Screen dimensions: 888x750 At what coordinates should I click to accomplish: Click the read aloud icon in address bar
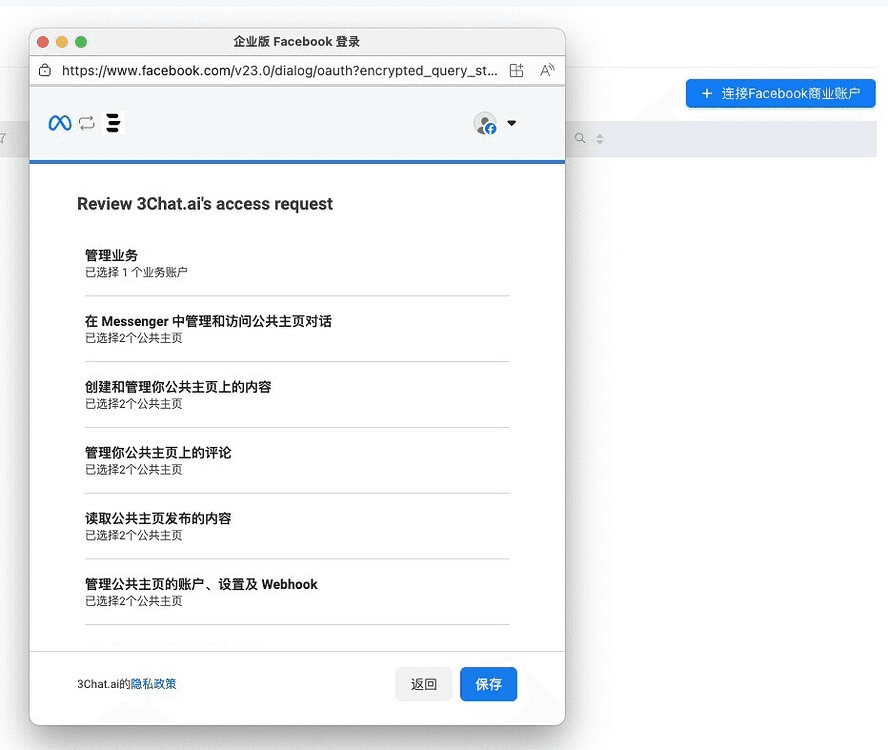pyautogui.click(x=547, y=70)
